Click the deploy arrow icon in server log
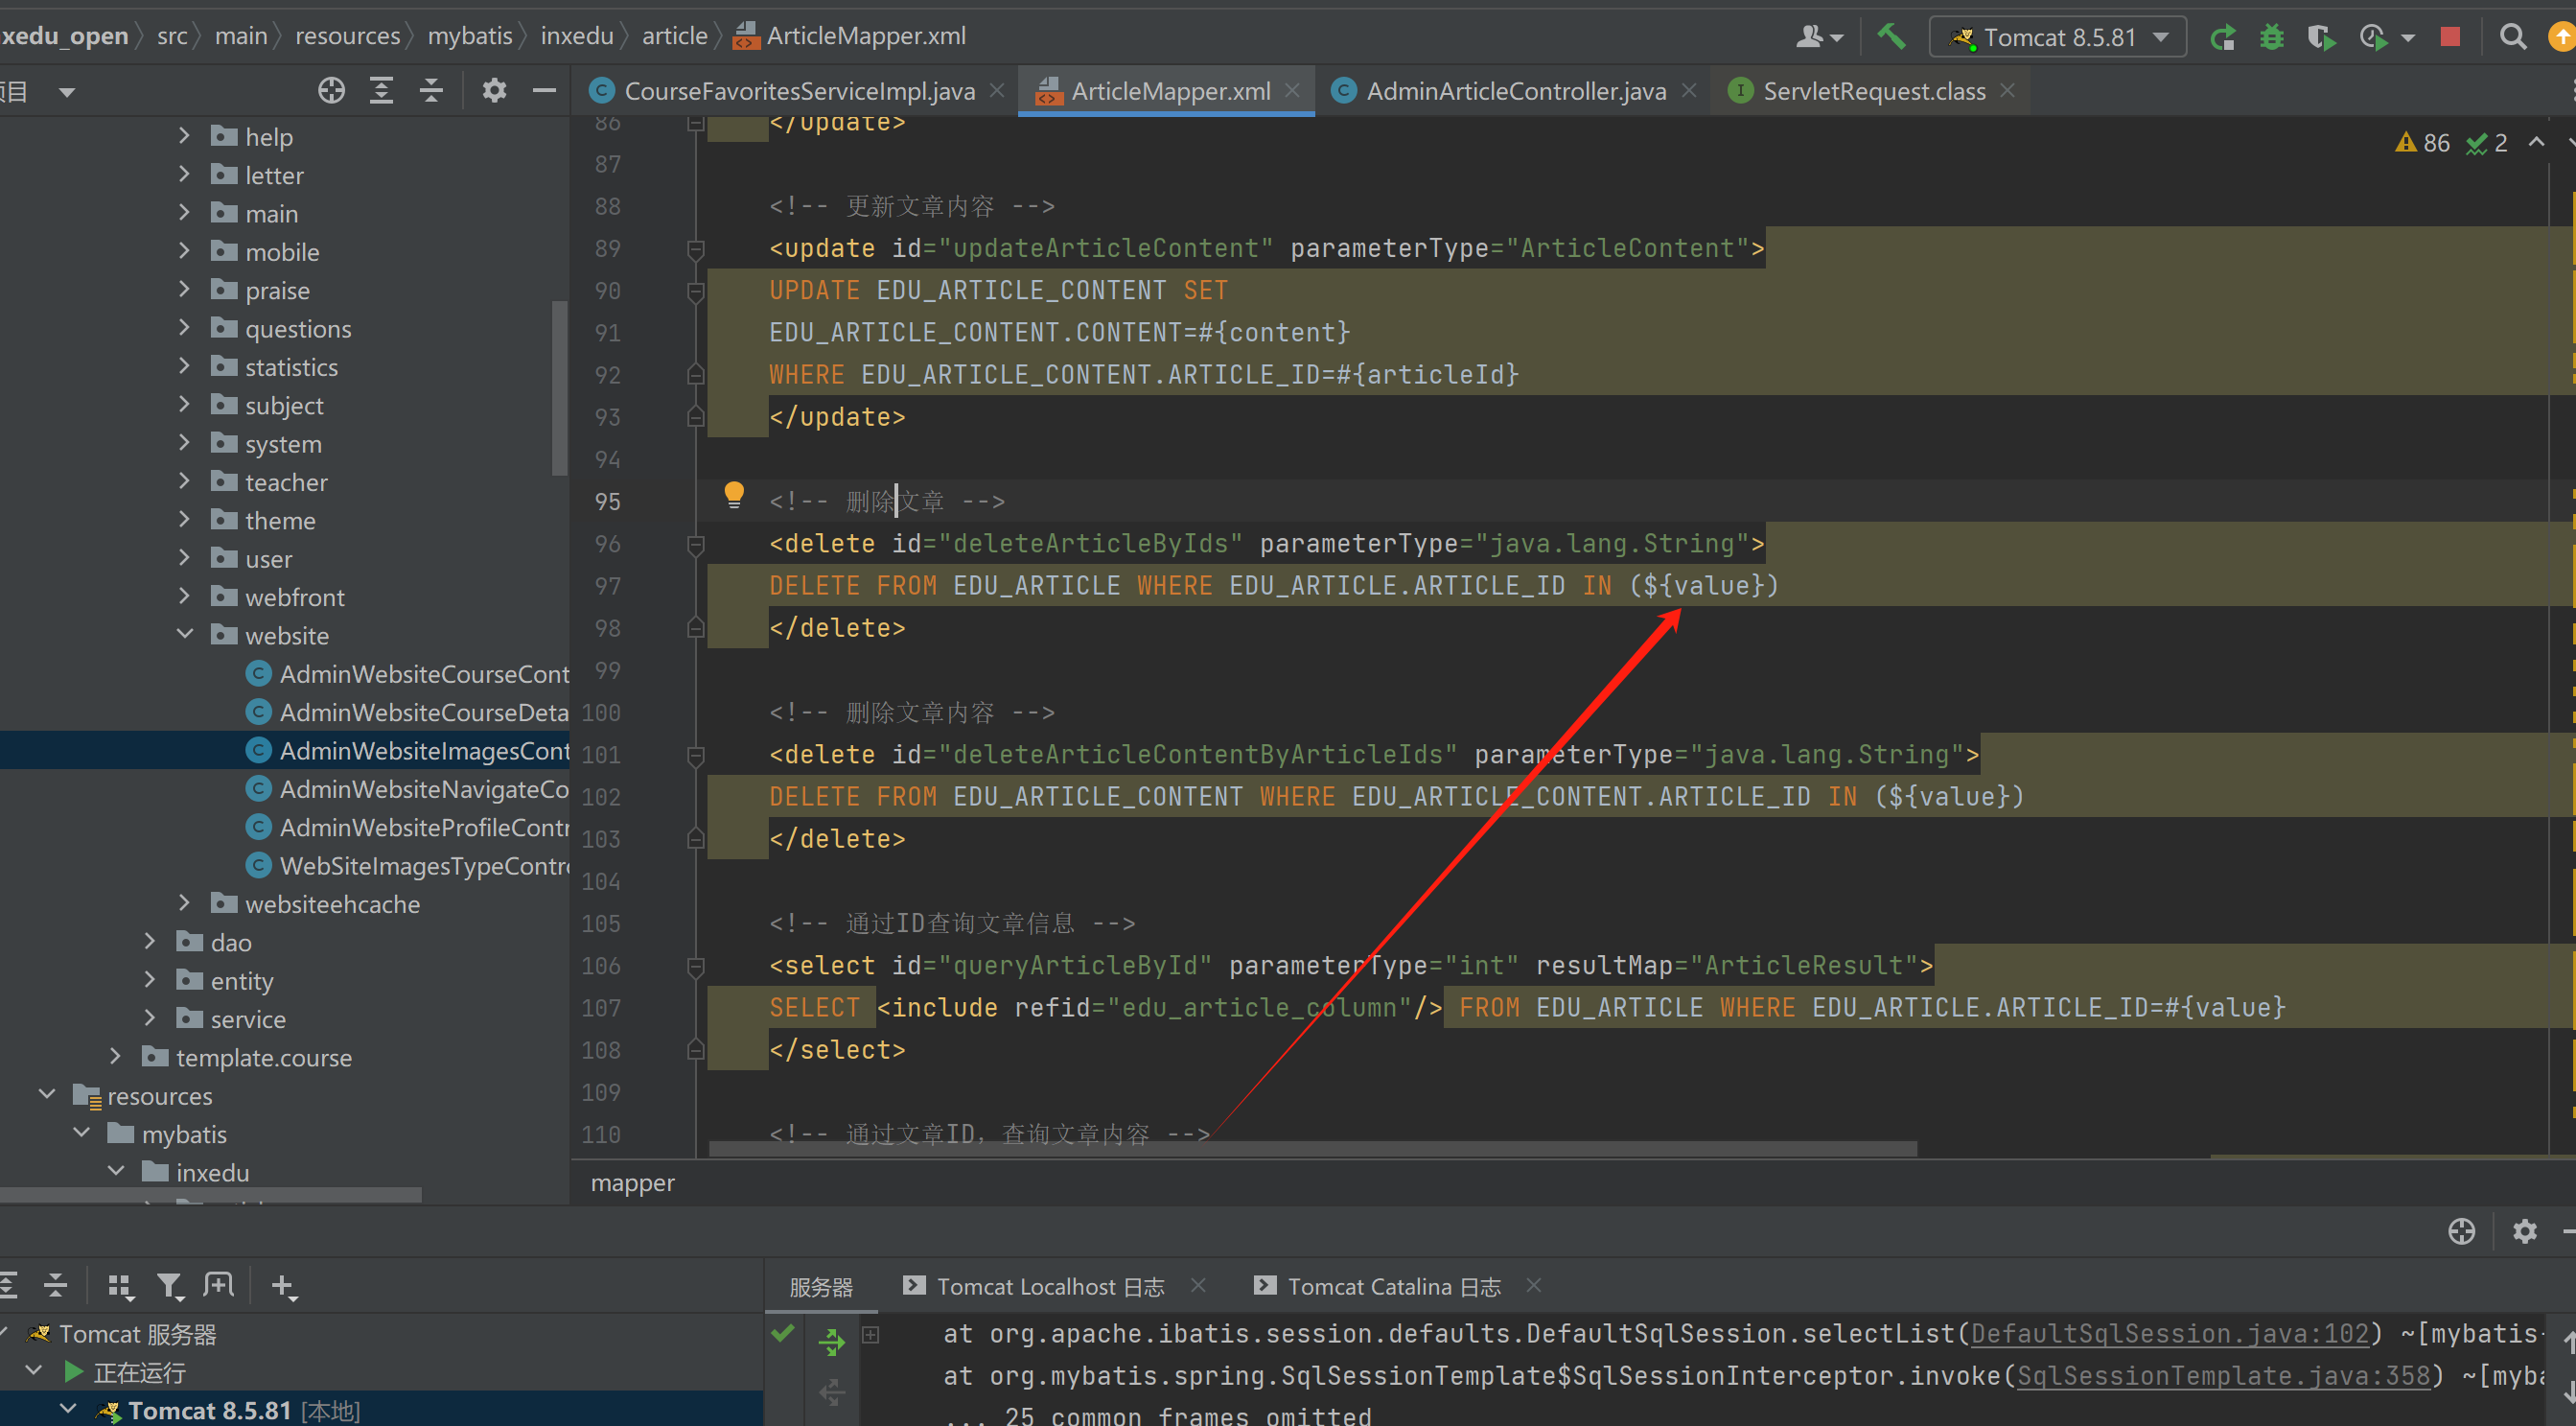This screenshot has width=2576, height=1426. (832, 1340)
